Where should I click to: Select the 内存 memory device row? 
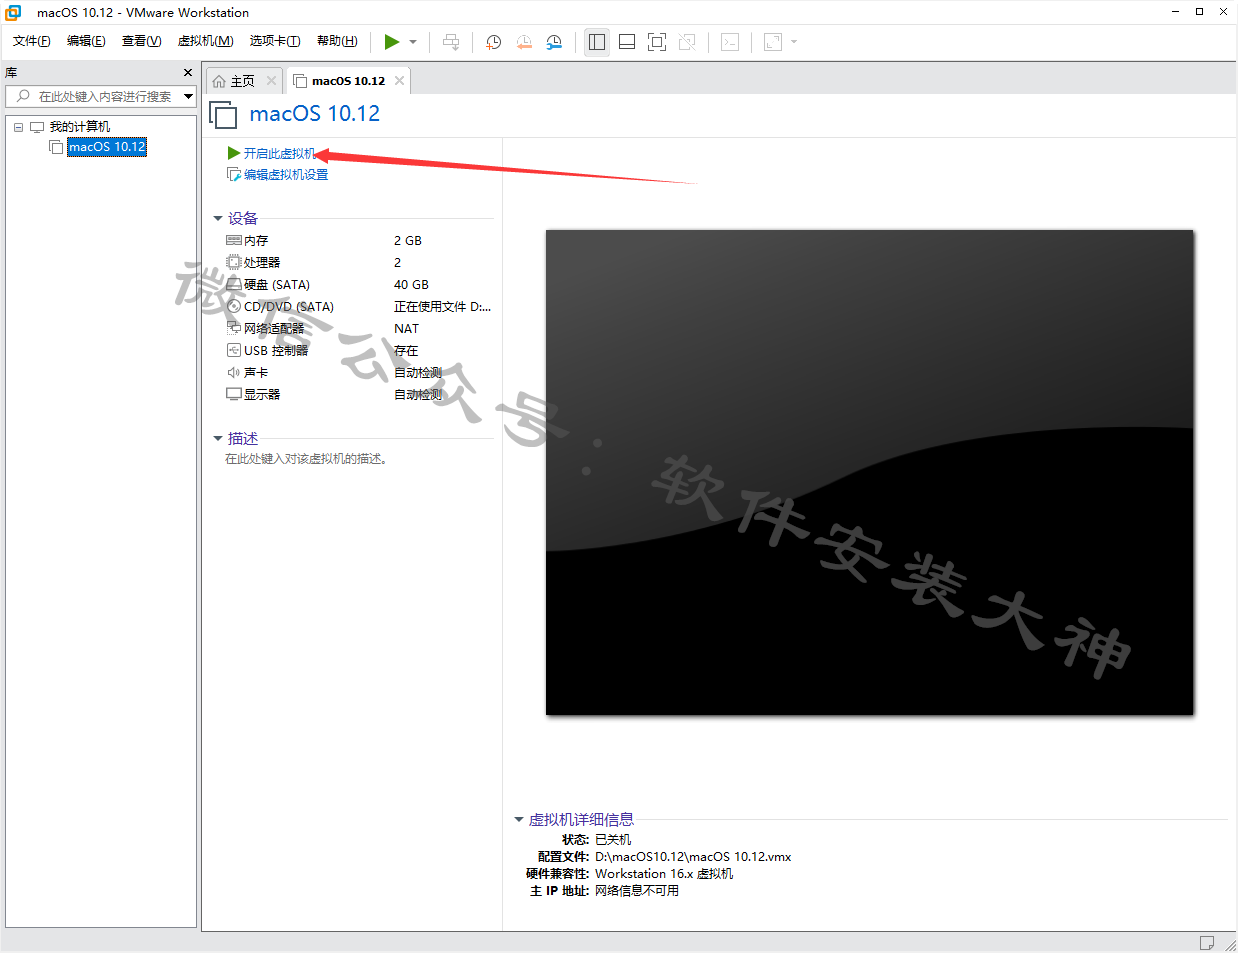(x=360, y=241)
